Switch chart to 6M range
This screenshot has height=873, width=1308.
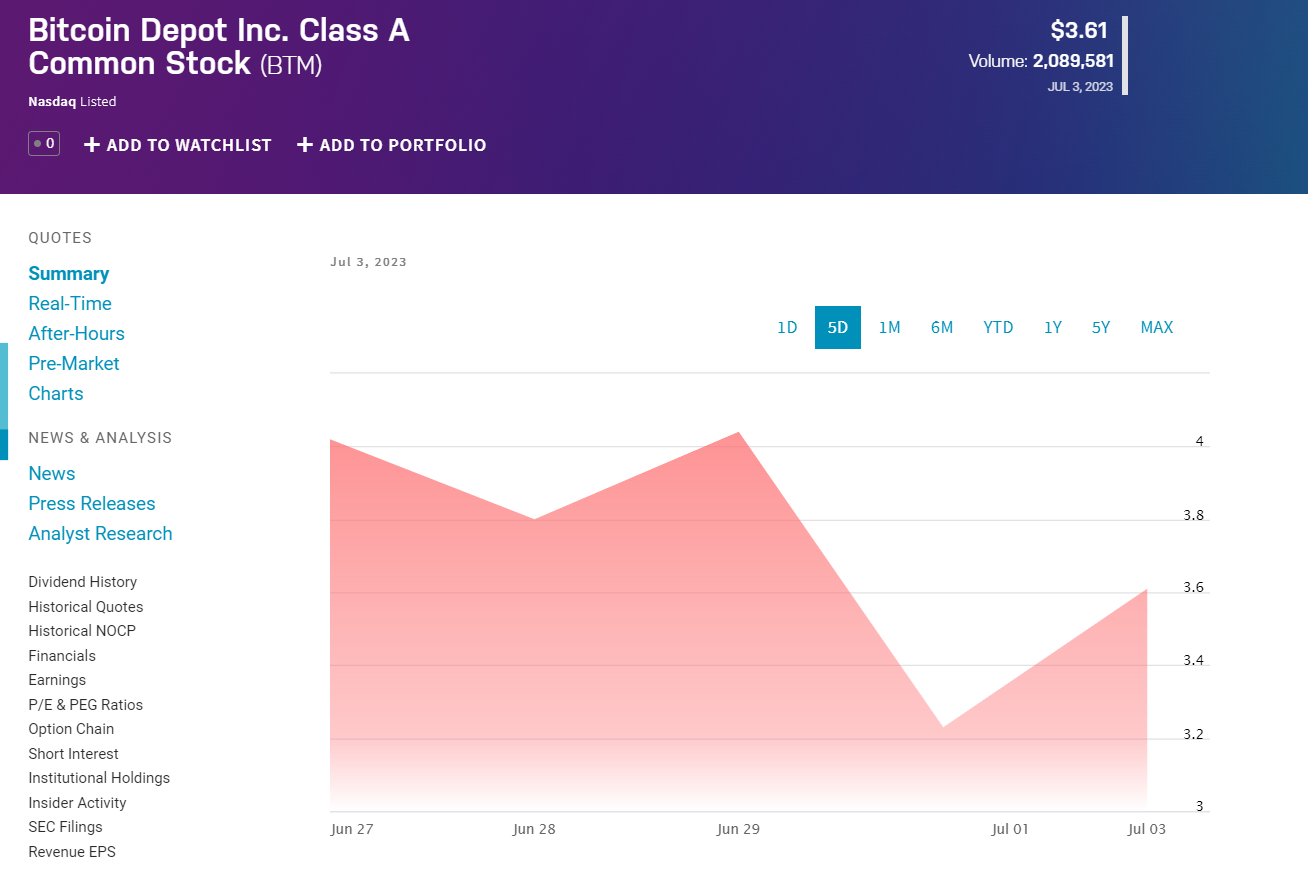coord(942,328)
